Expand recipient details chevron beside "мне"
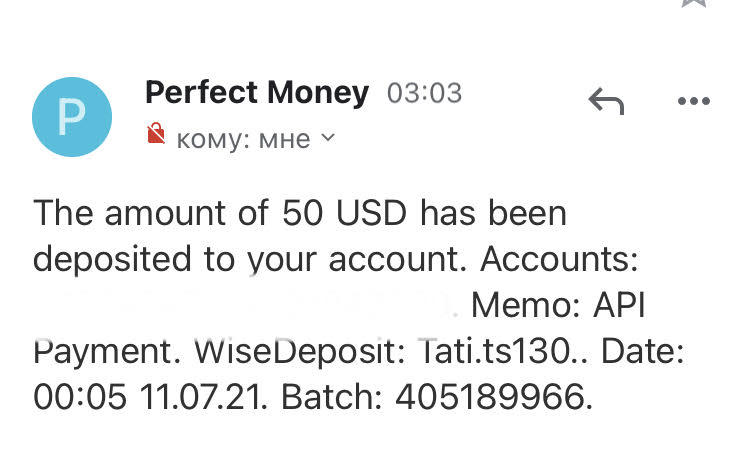The width and height of the screenshot is (750, 473). 327,138
